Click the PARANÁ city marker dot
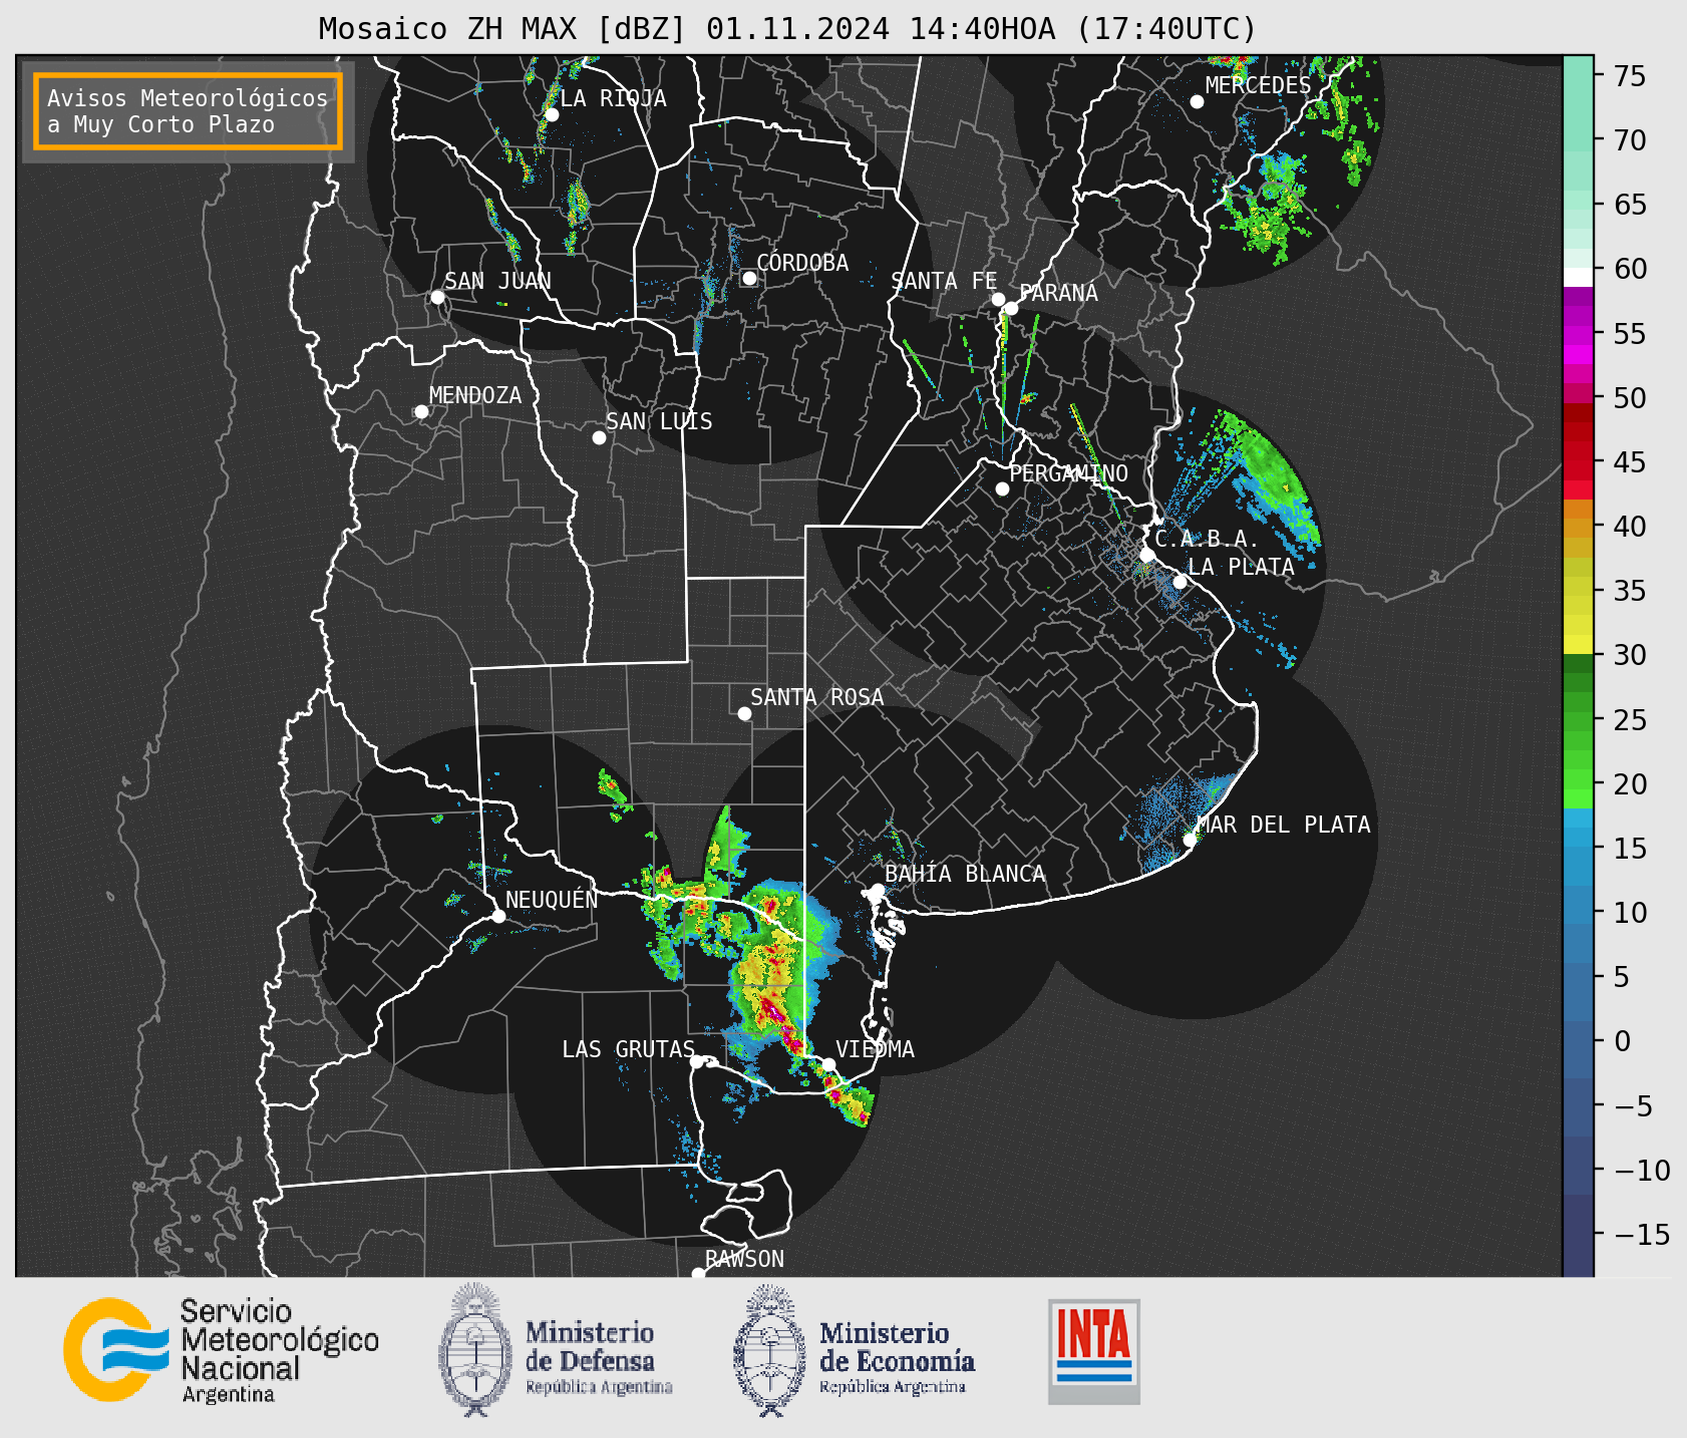Screen dimensions: 1687x1438 [1011, 308]
